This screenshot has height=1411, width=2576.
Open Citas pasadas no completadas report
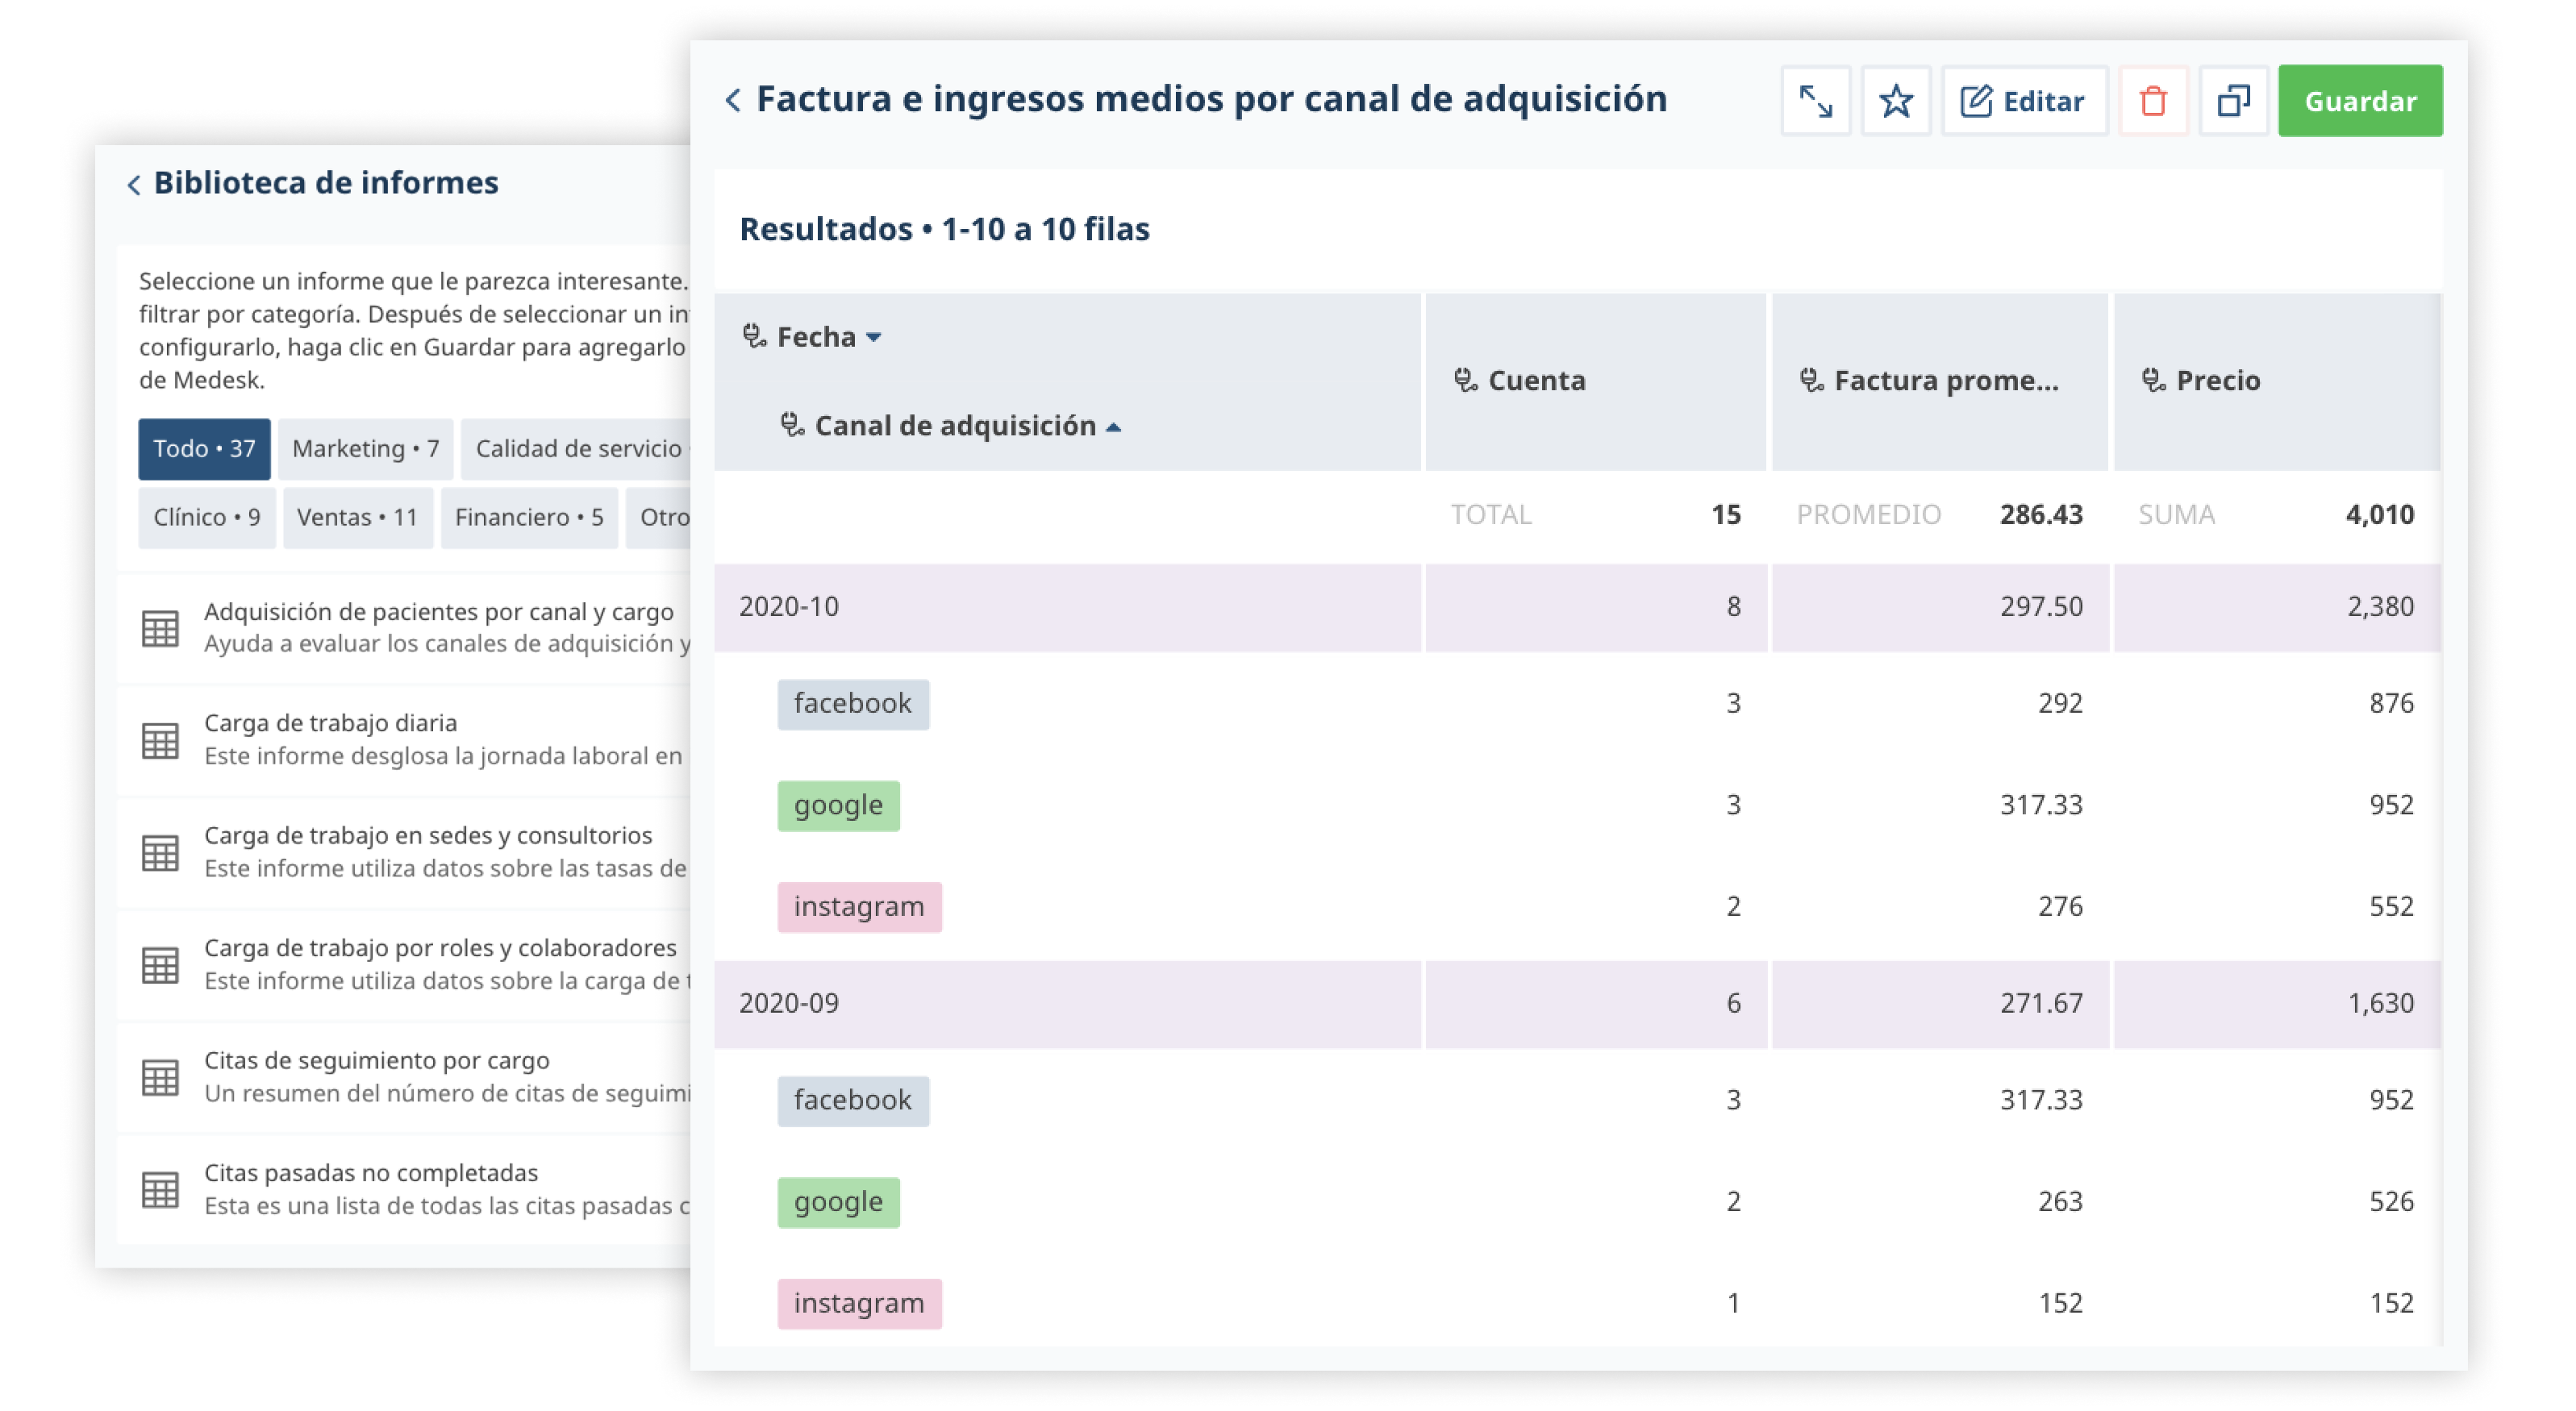371,1173
